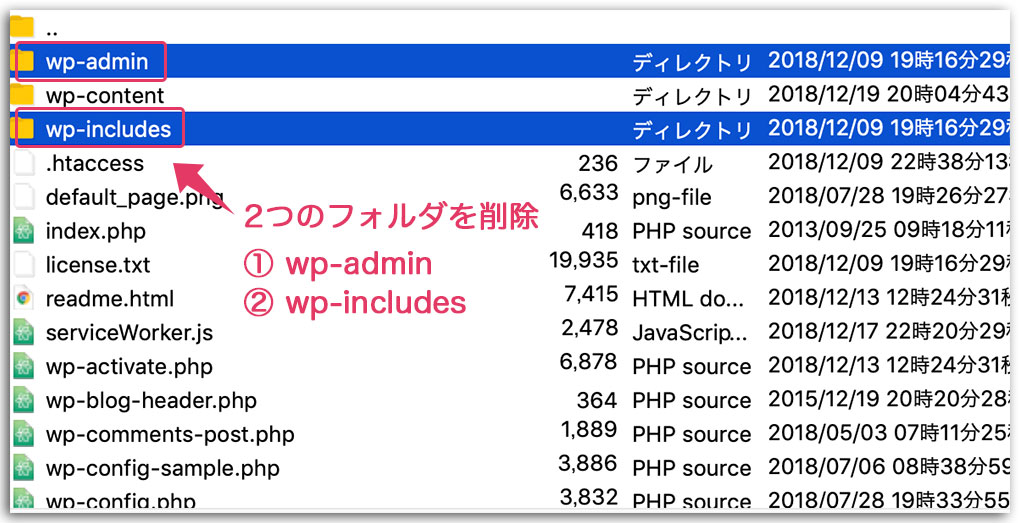The image size is (1020, 523).
Task: Select the license.txt file name
Action: point(98,265)
